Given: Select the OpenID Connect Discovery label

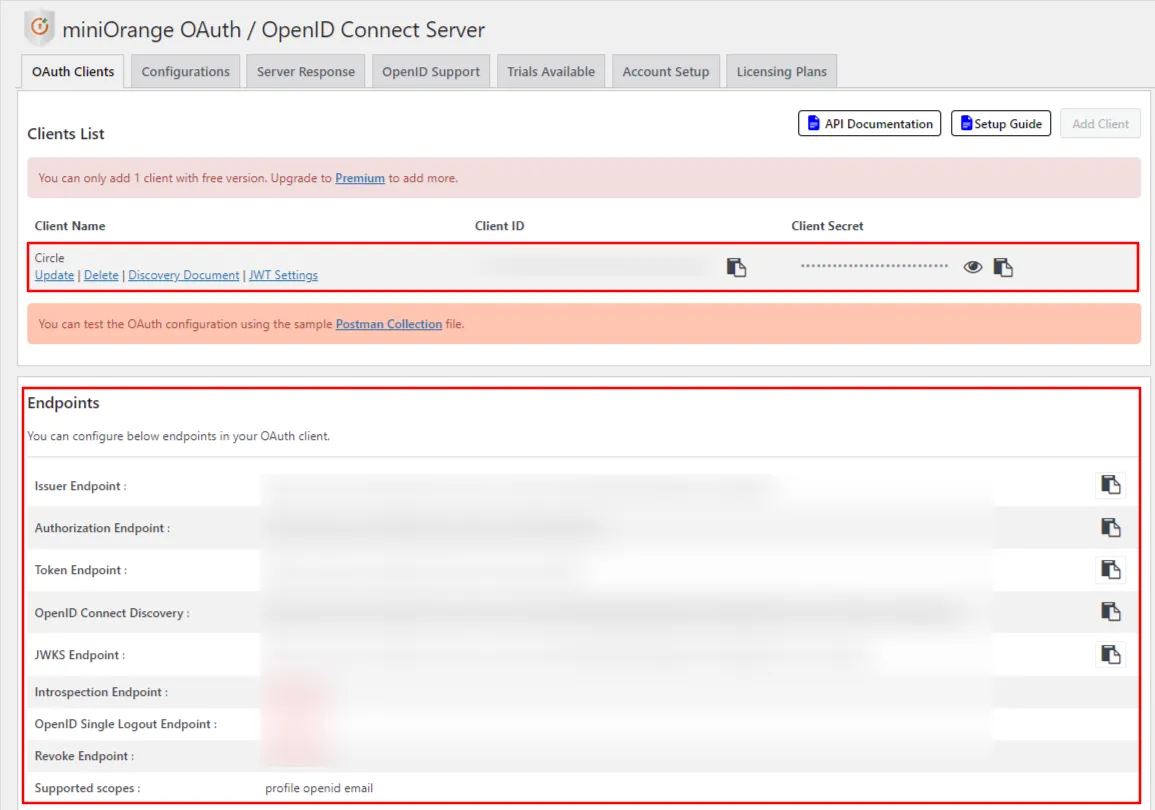Looking at the screenshot, I should coord(112,613).
